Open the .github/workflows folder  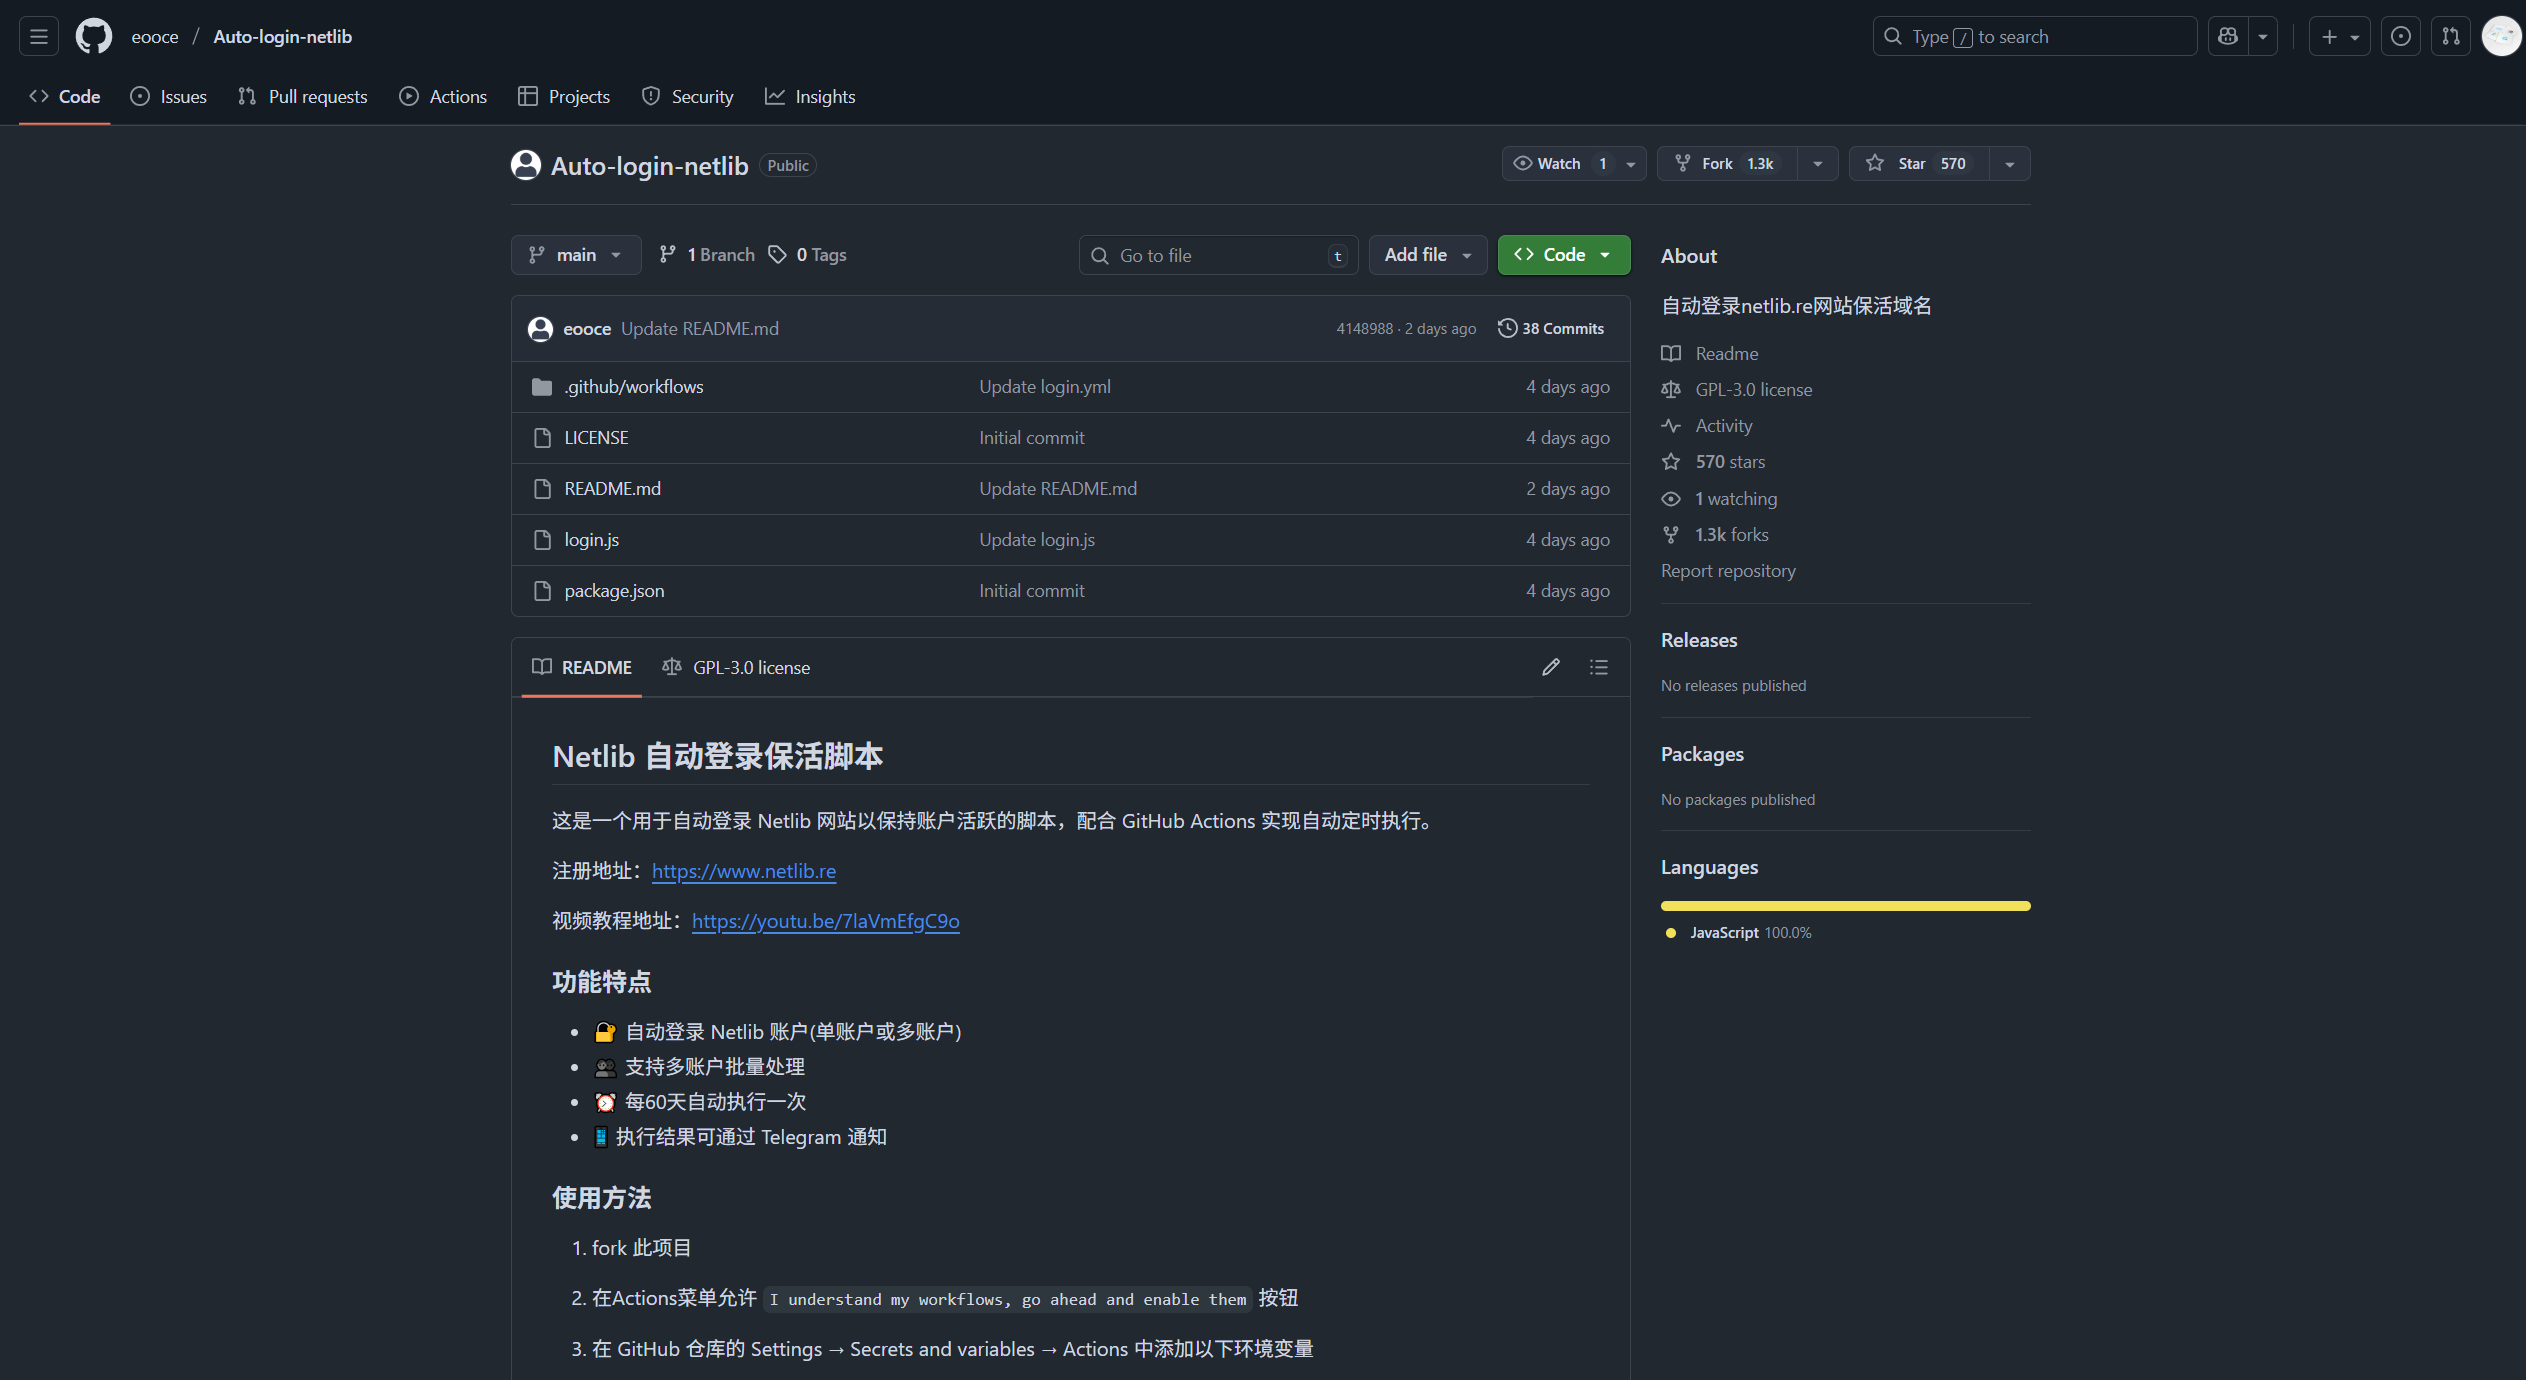pyautogui.click(x=633, y=387)
